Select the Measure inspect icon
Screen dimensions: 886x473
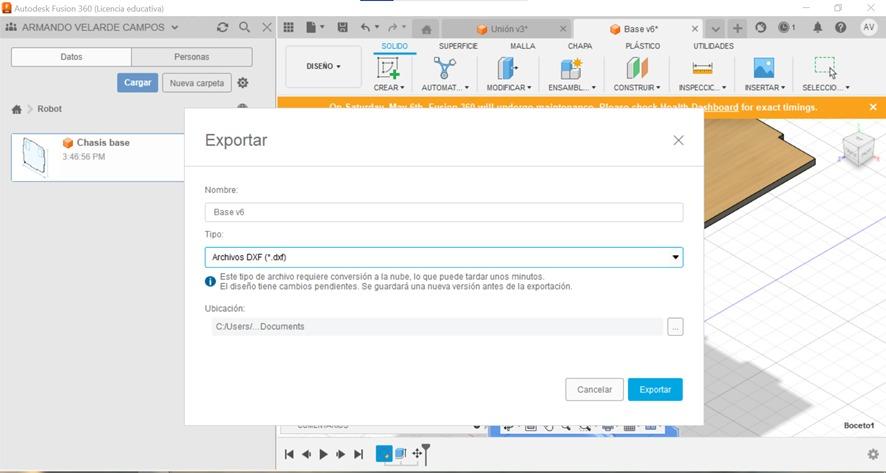tap(702, 68)
